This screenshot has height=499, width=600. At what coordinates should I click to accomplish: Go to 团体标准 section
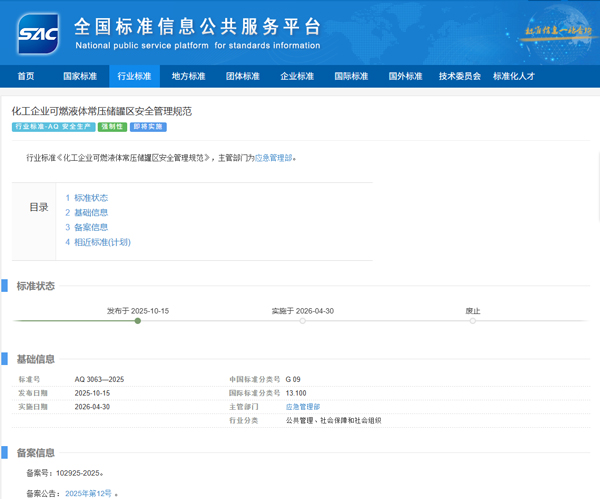(243, 76)
